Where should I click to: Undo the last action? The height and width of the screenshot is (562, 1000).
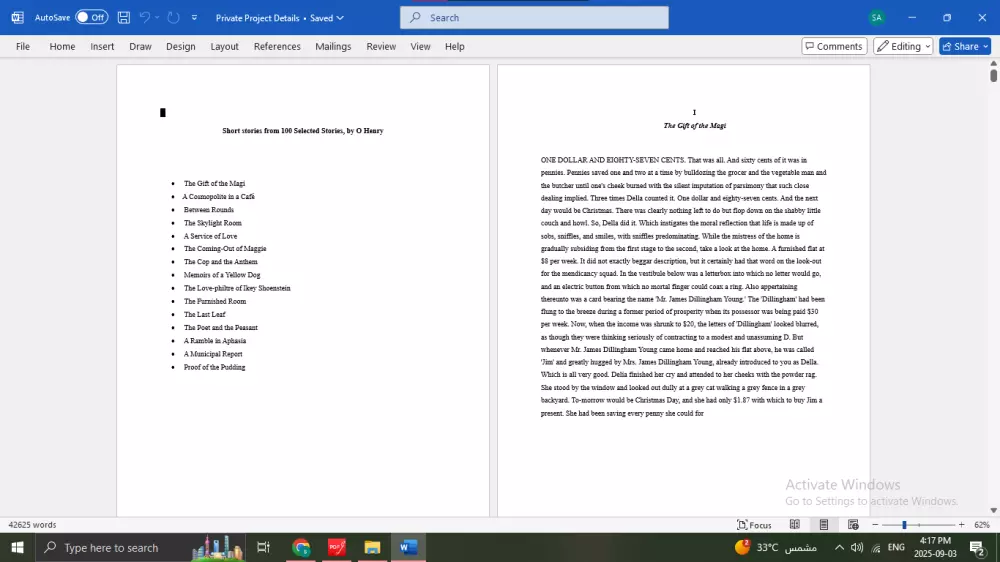pyautogui.click(x=145, y=17)
